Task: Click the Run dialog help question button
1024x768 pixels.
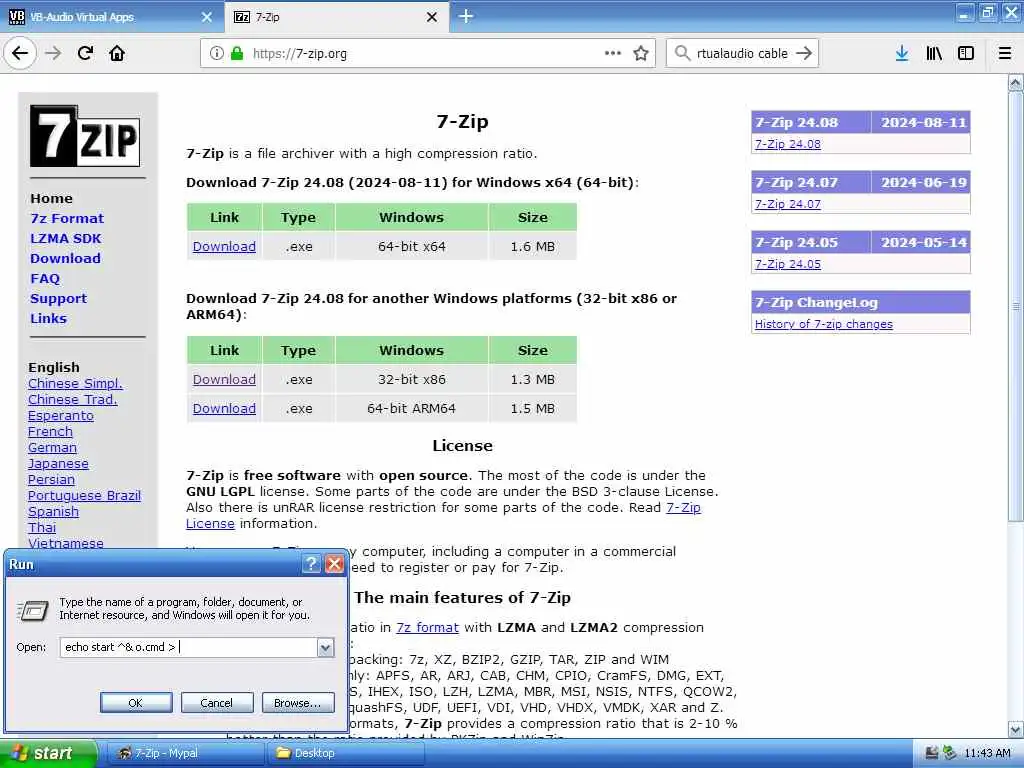Action: point(312,564)
